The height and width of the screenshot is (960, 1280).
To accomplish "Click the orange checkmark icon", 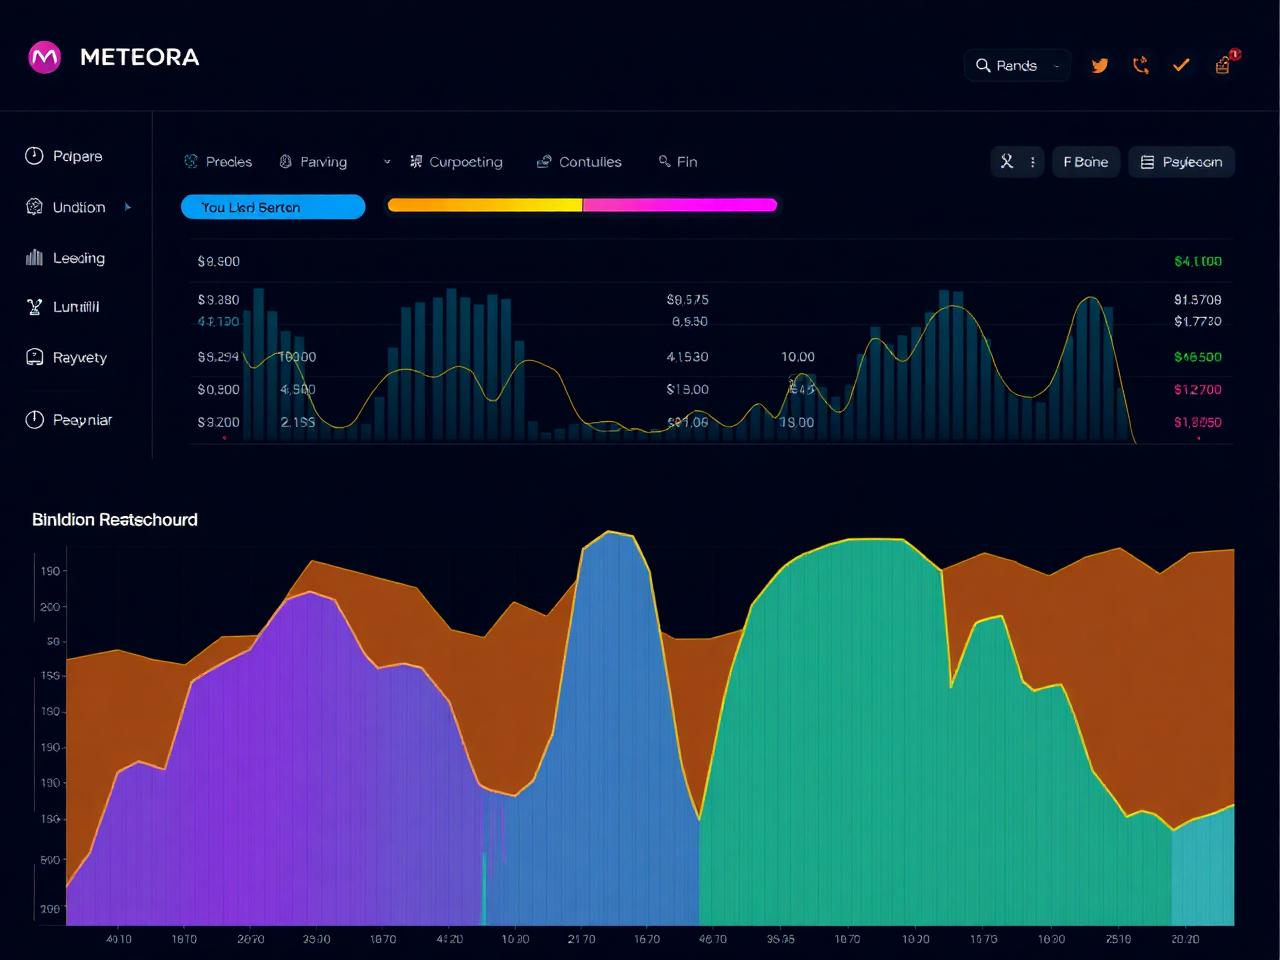I will point(1181,65).
